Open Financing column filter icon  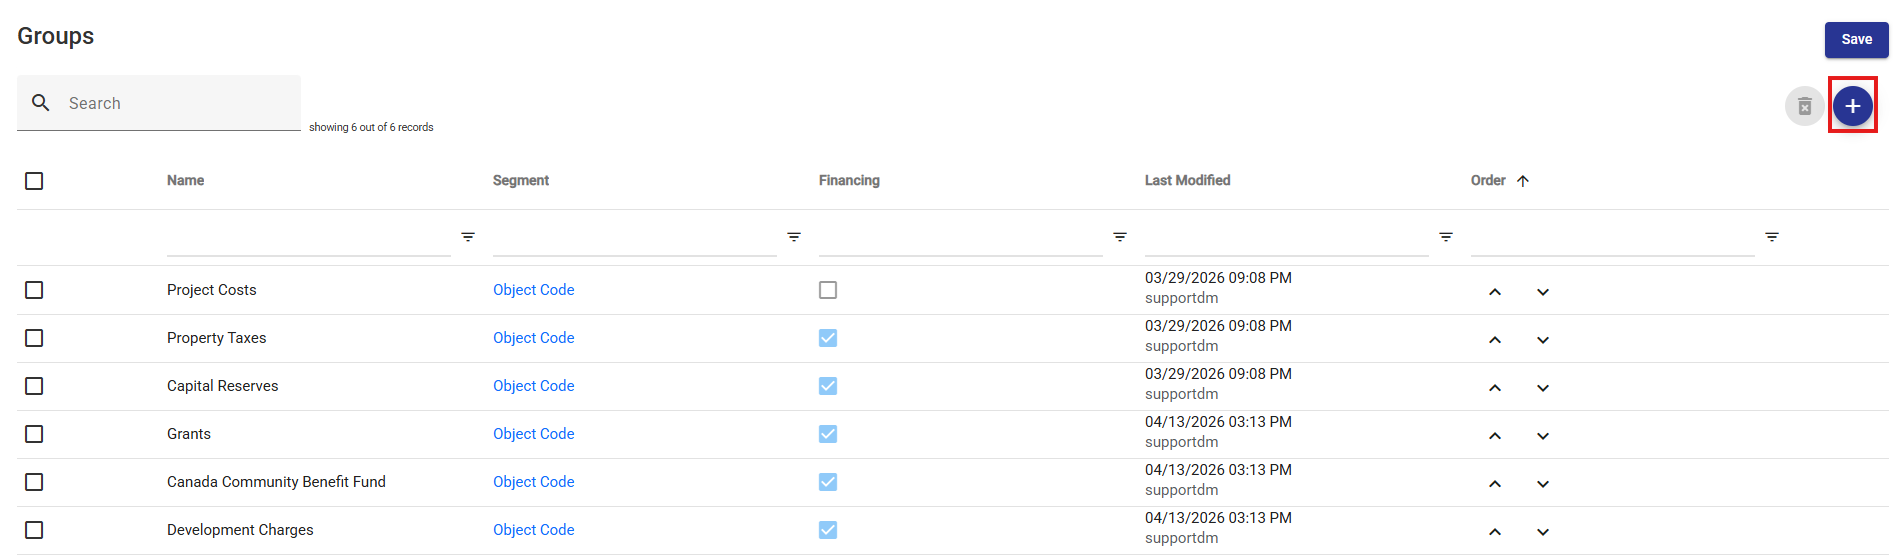click(x=1120, y=237)
